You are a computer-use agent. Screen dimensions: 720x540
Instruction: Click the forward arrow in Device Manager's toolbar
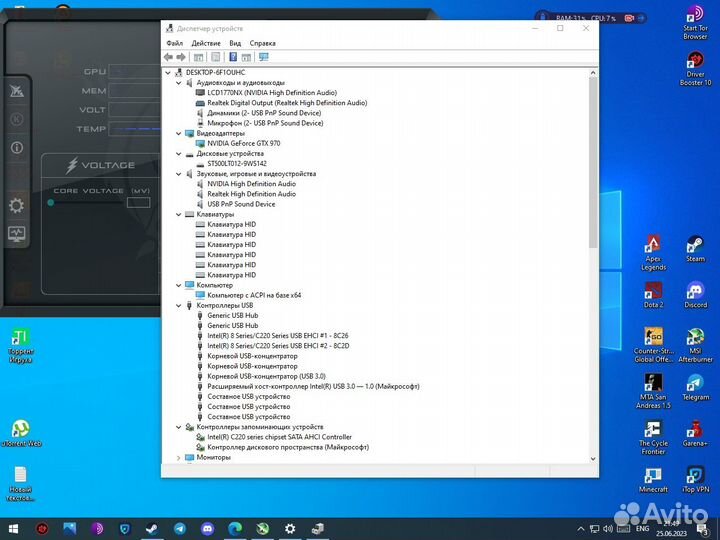[x=181, y=57]
